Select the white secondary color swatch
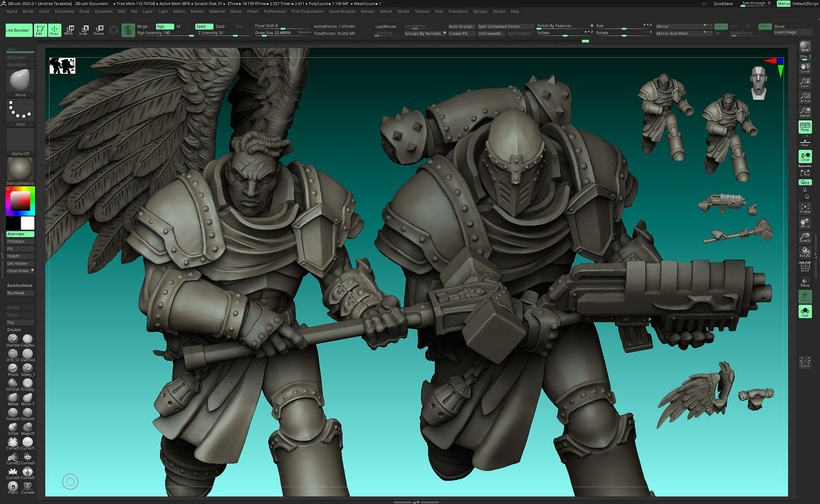Image resolution: width=820 pixels, height=504 pixels. pos(27,223)
